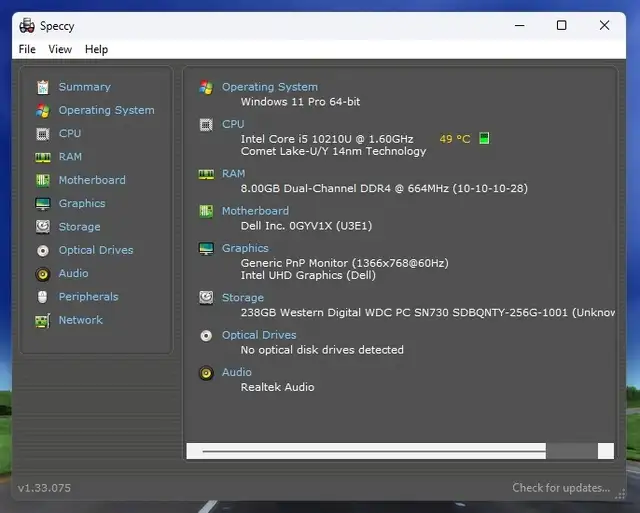This screenshot has width=640, height=513.
Task: Click Check for updates link
Action: click(561, 488)
